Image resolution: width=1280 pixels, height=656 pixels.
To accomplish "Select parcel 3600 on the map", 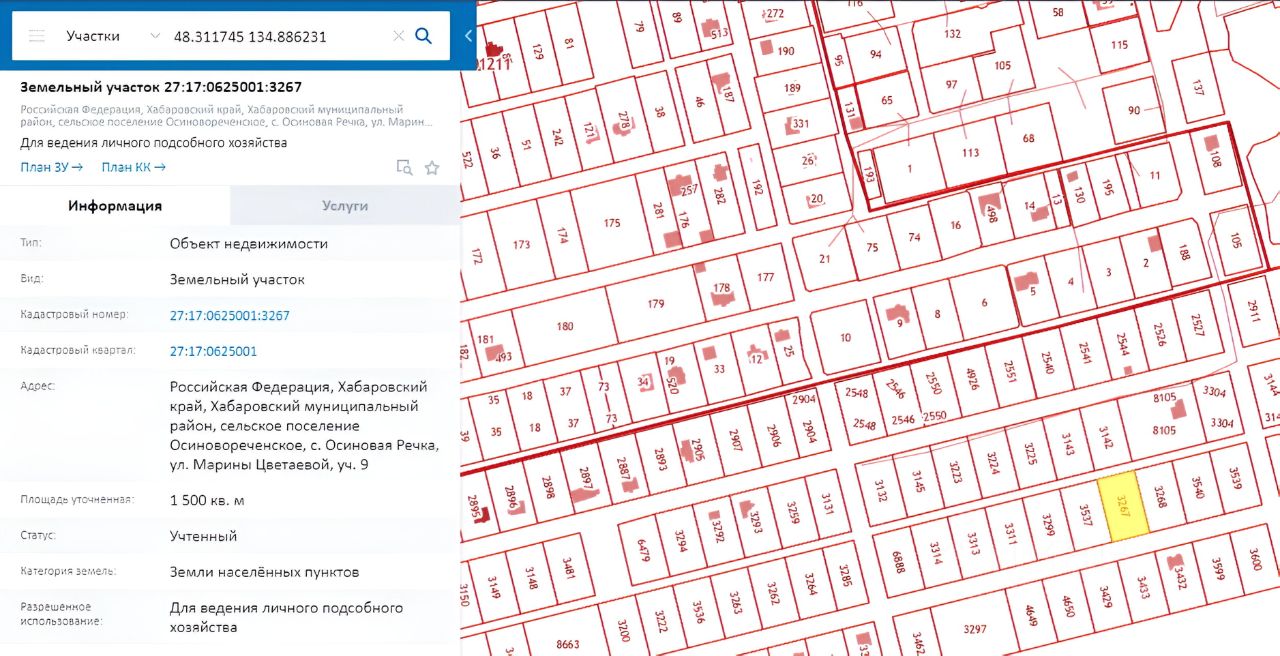I will coord(1255,561).
